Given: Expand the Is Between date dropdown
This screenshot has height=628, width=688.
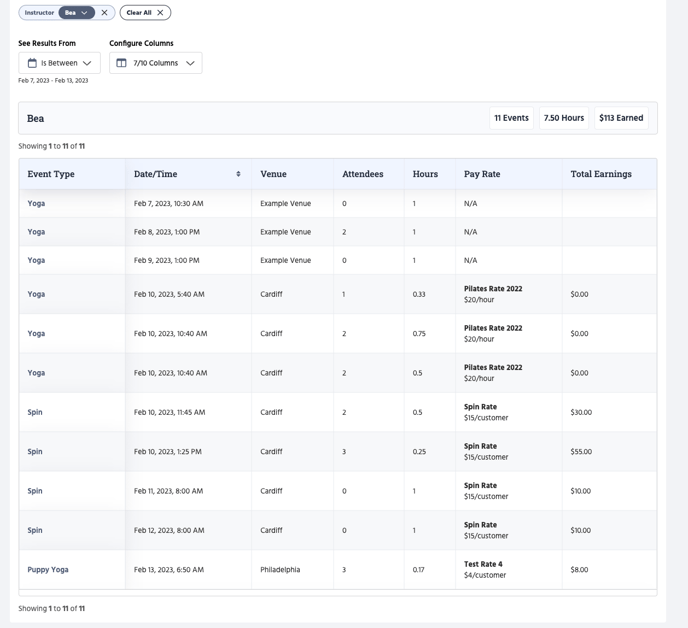Looking at the screenshot, I should tap(87, 63).
